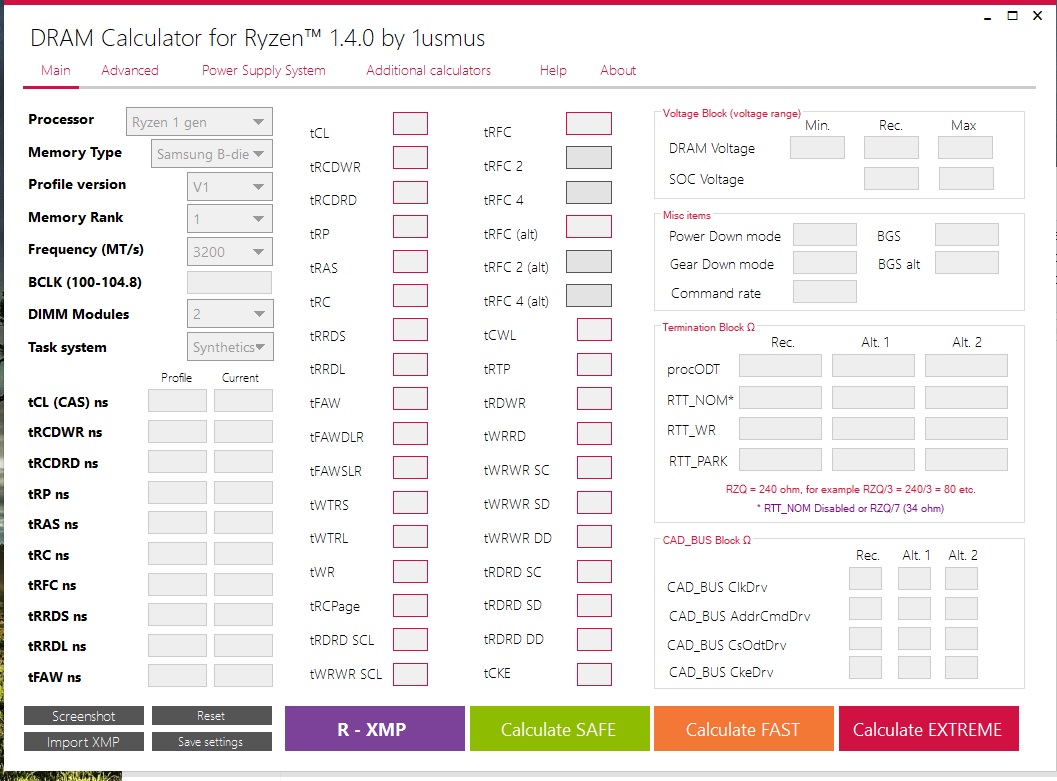Click the tWR timing value box
The width and height of the screenshot is (1057, 781).
click(411, 571)
